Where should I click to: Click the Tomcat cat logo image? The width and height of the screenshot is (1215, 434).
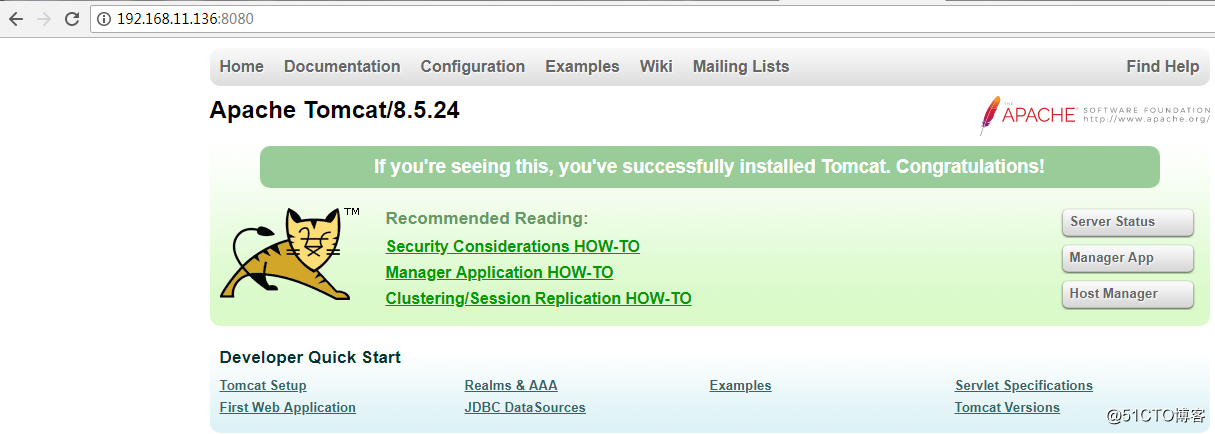[289, 254]
